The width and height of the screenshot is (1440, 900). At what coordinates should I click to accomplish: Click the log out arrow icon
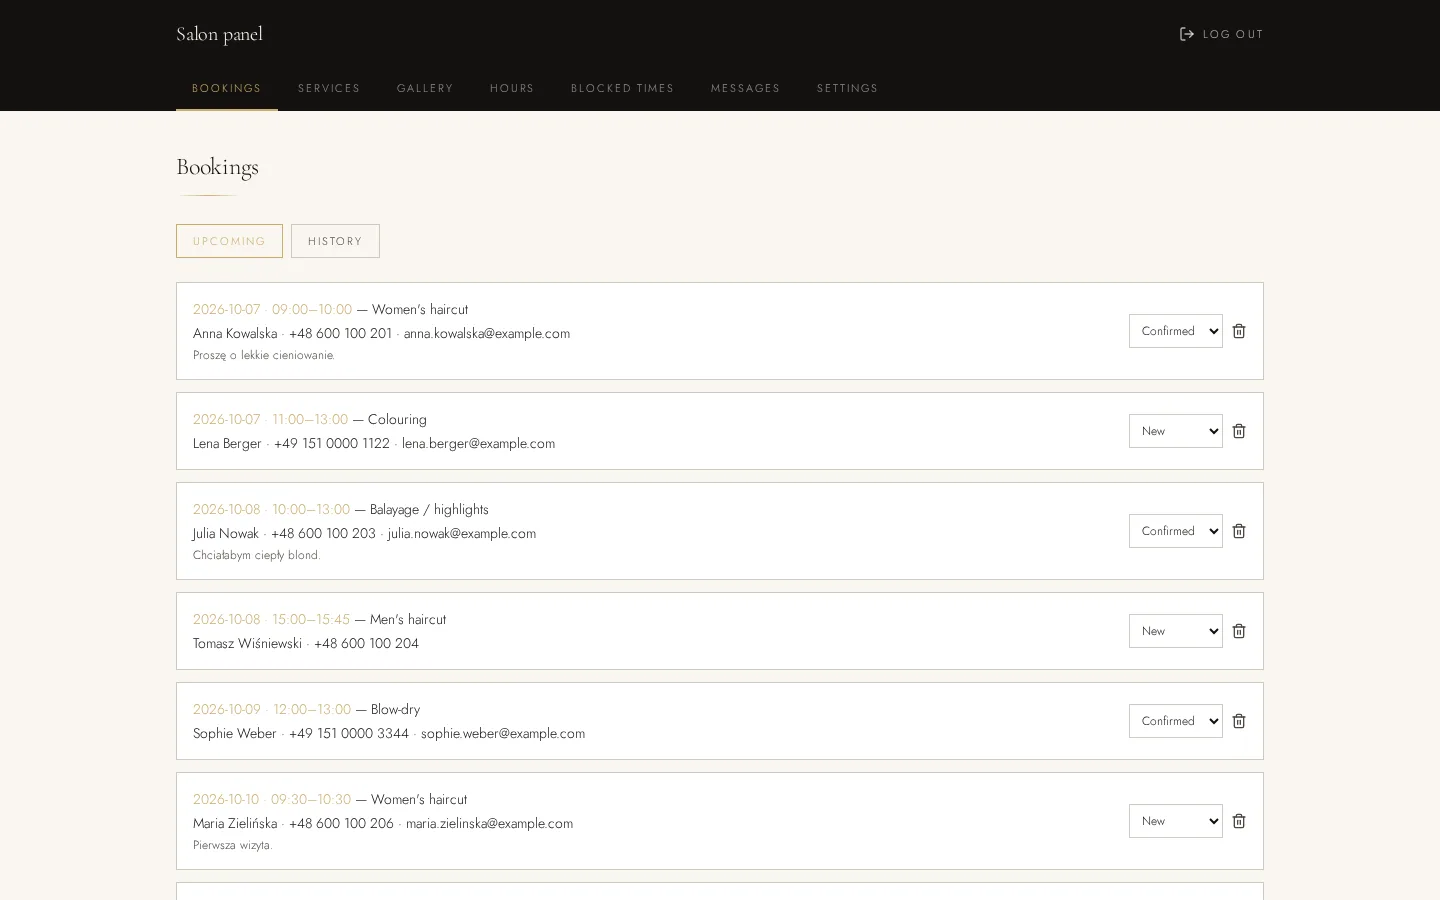coord(1187,34)
